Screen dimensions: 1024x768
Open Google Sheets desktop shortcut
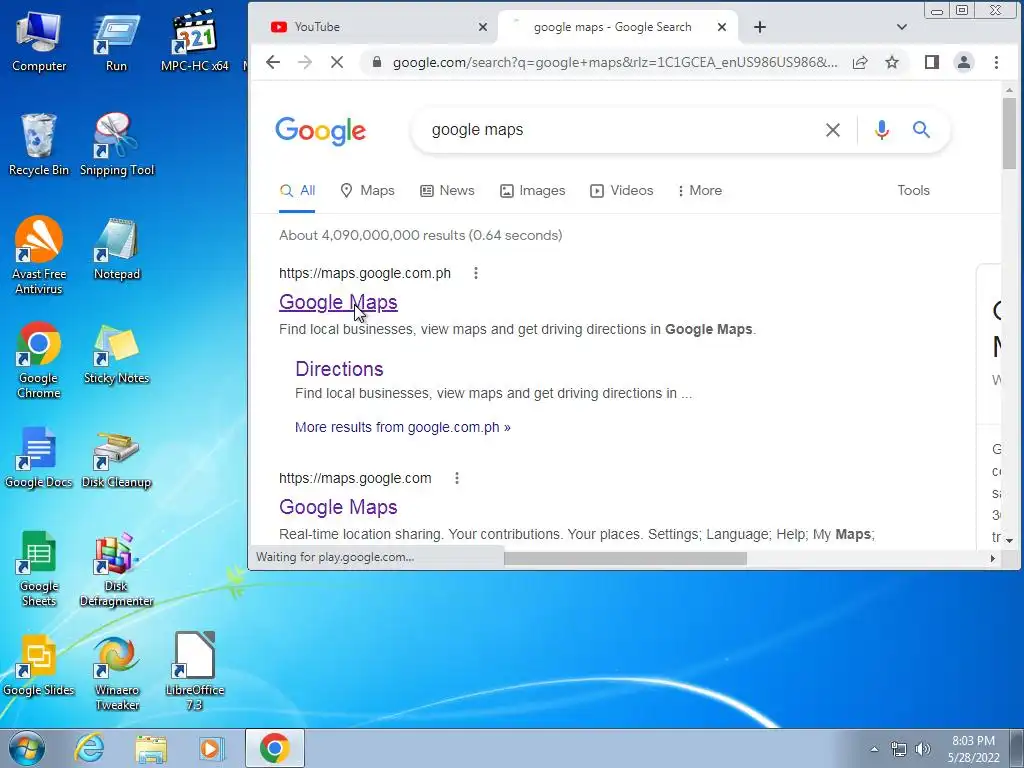[x=39, y=569]
